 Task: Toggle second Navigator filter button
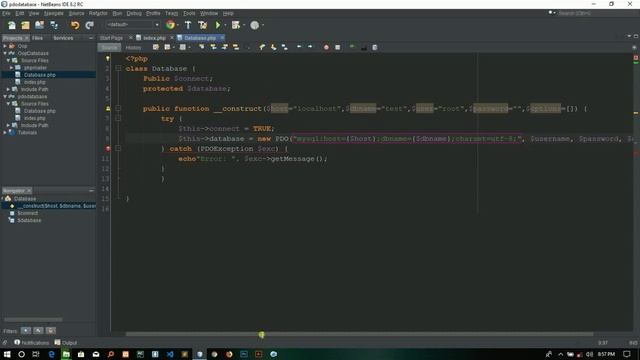[38, 331]
